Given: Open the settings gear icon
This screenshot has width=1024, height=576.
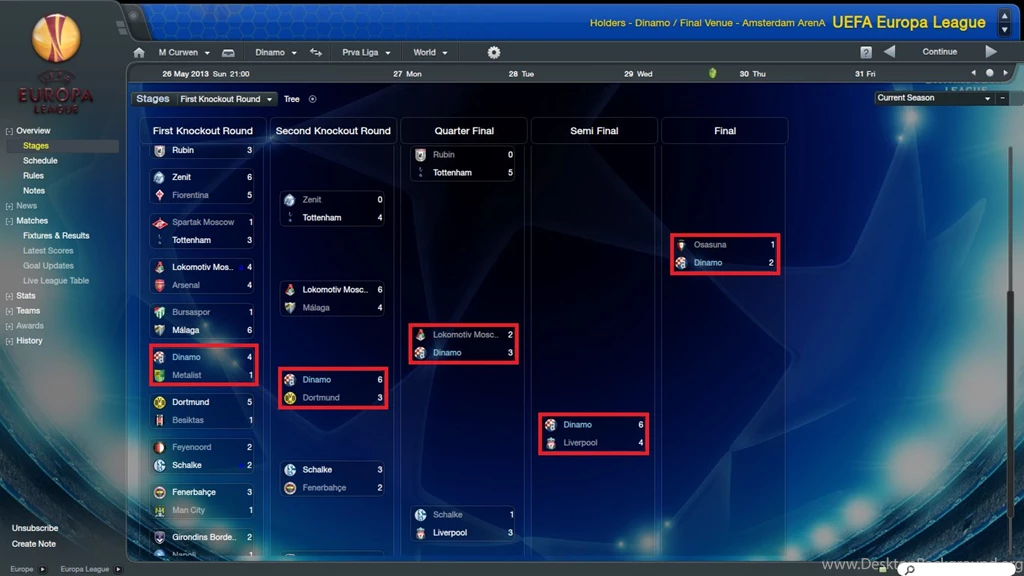Looking at the screenshot, I should (493, 53).
